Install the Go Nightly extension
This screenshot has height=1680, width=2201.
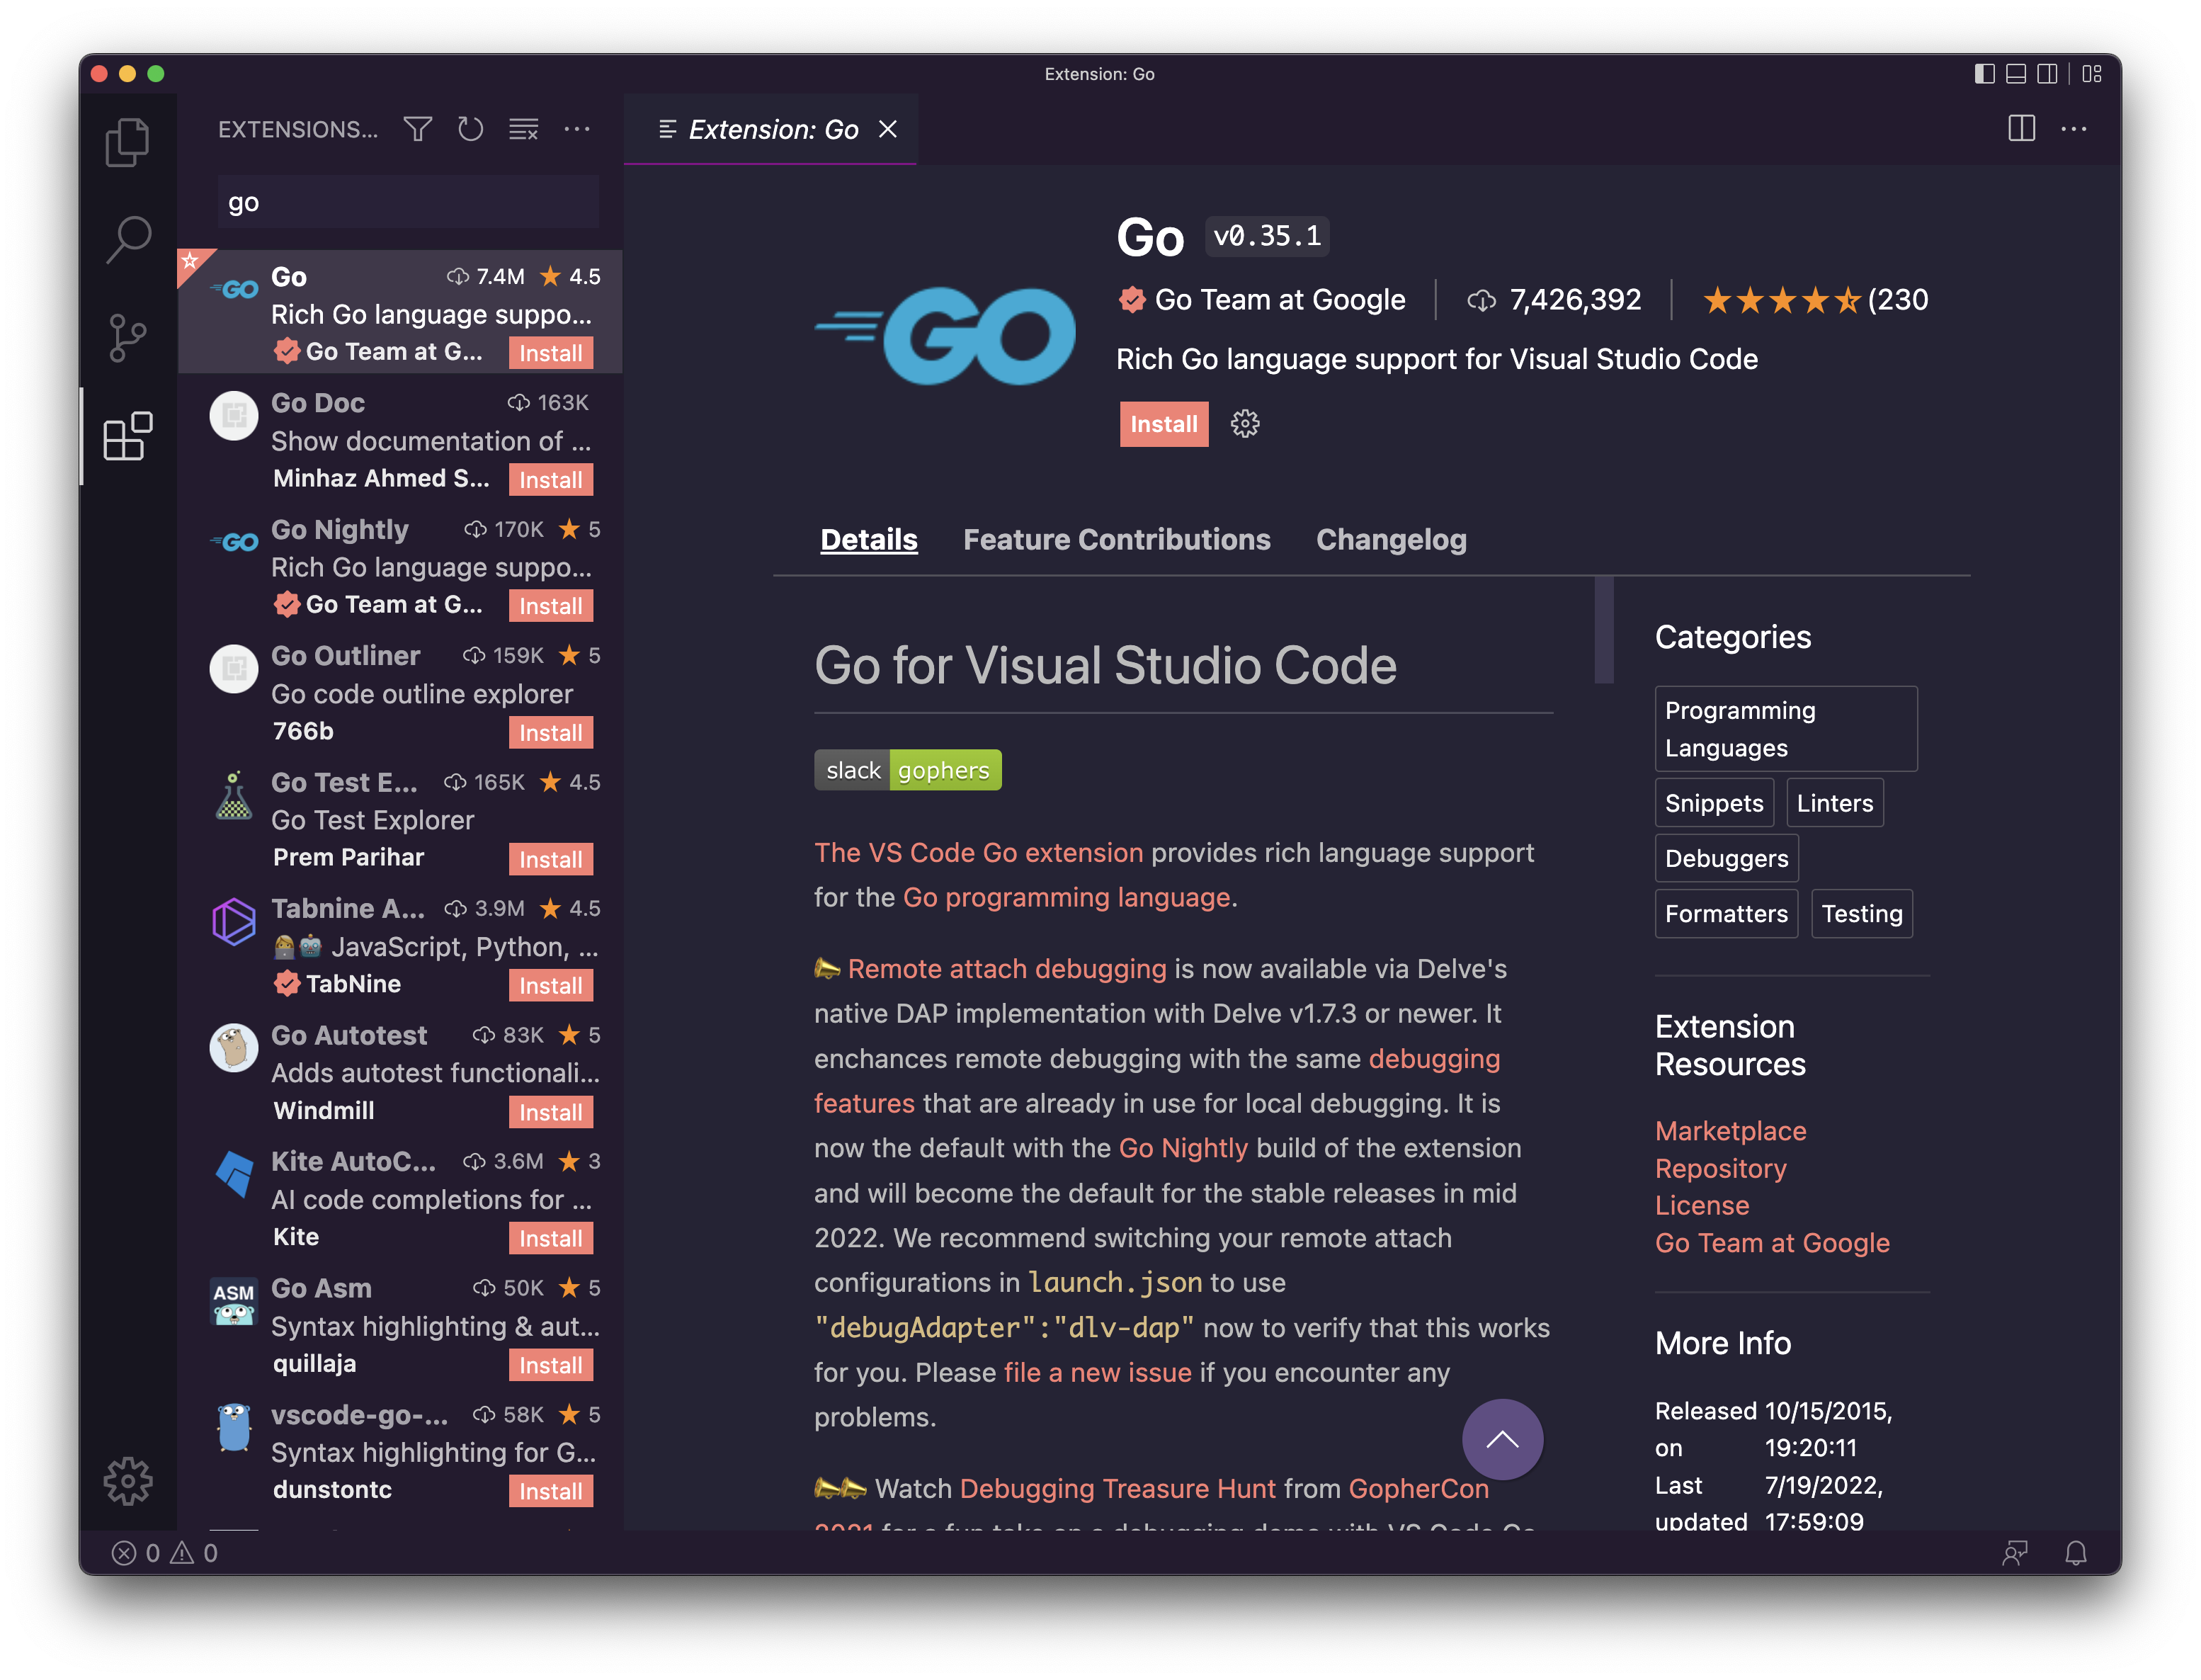550,606
